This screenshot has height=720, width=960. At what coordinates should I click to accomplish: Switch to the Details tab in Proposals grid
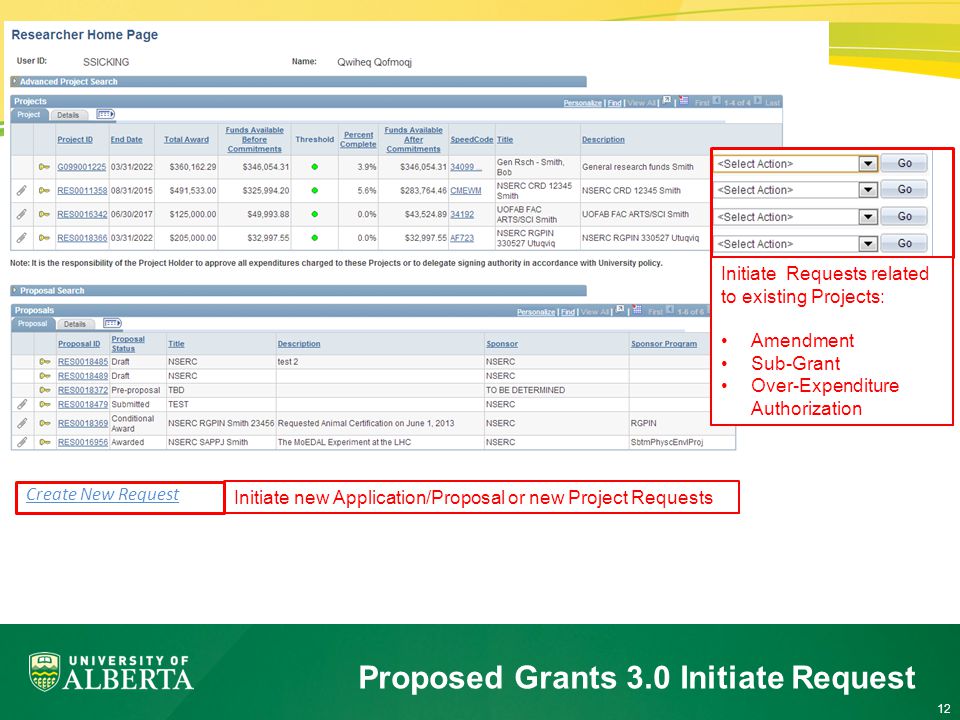75,324
